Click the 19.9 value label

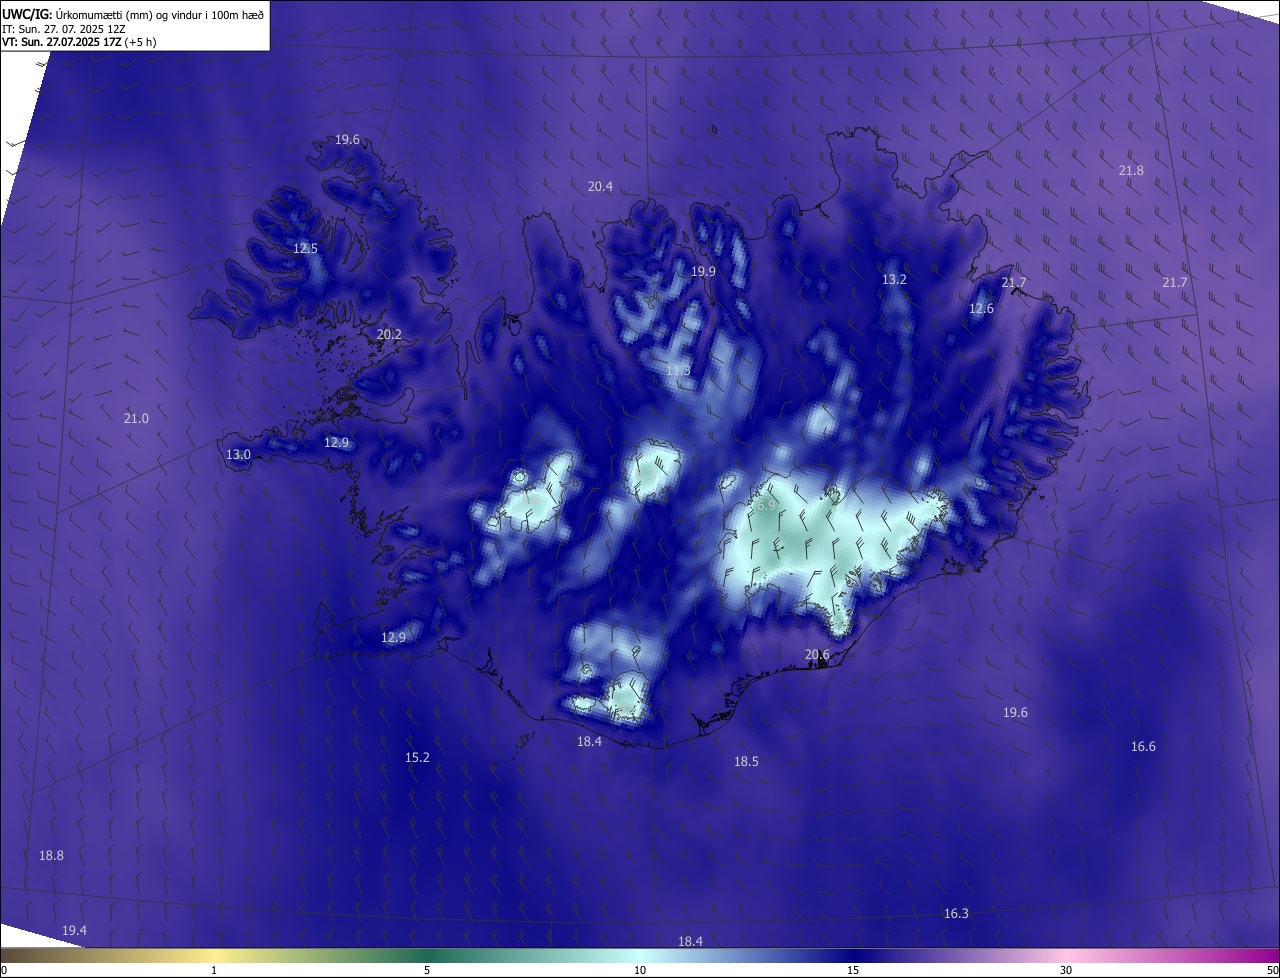(704, 271)
